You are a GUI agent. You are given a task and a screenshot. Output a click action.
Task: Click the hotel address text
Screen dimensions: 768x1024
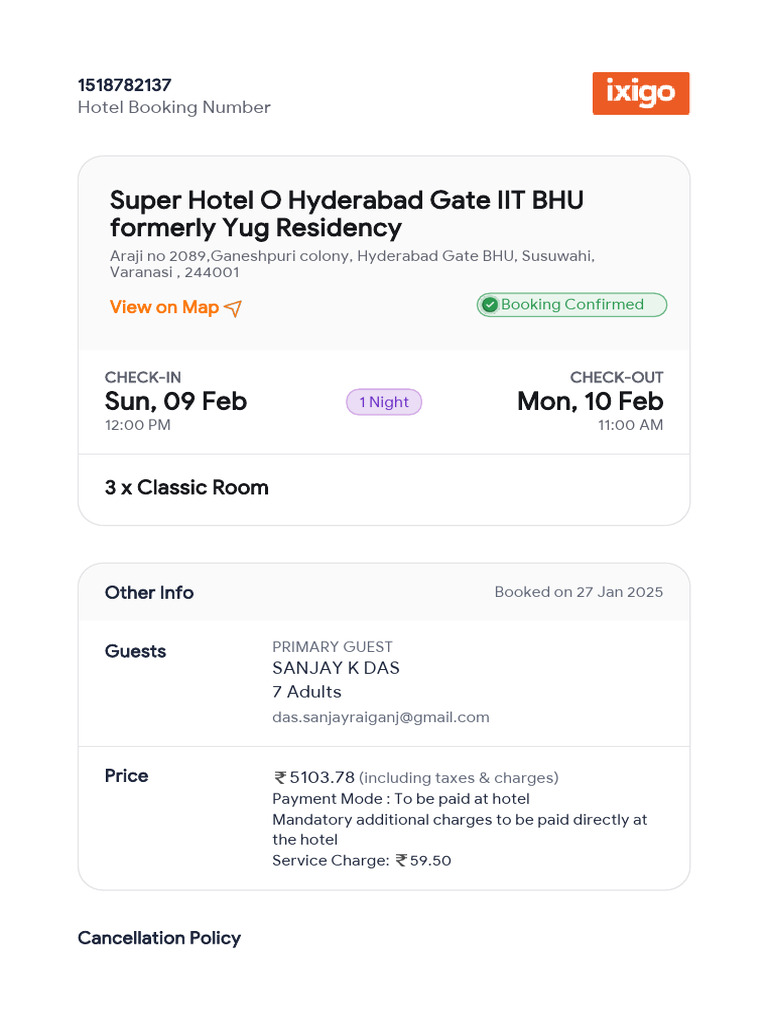352,263
